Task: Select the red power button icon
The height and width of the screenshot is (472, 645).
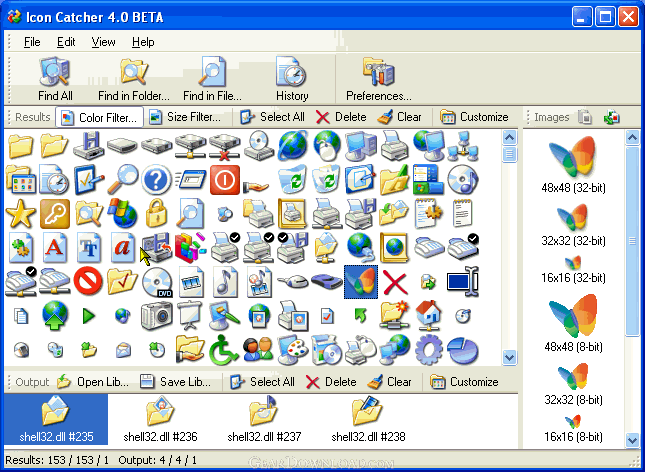Action: point(225,180)
